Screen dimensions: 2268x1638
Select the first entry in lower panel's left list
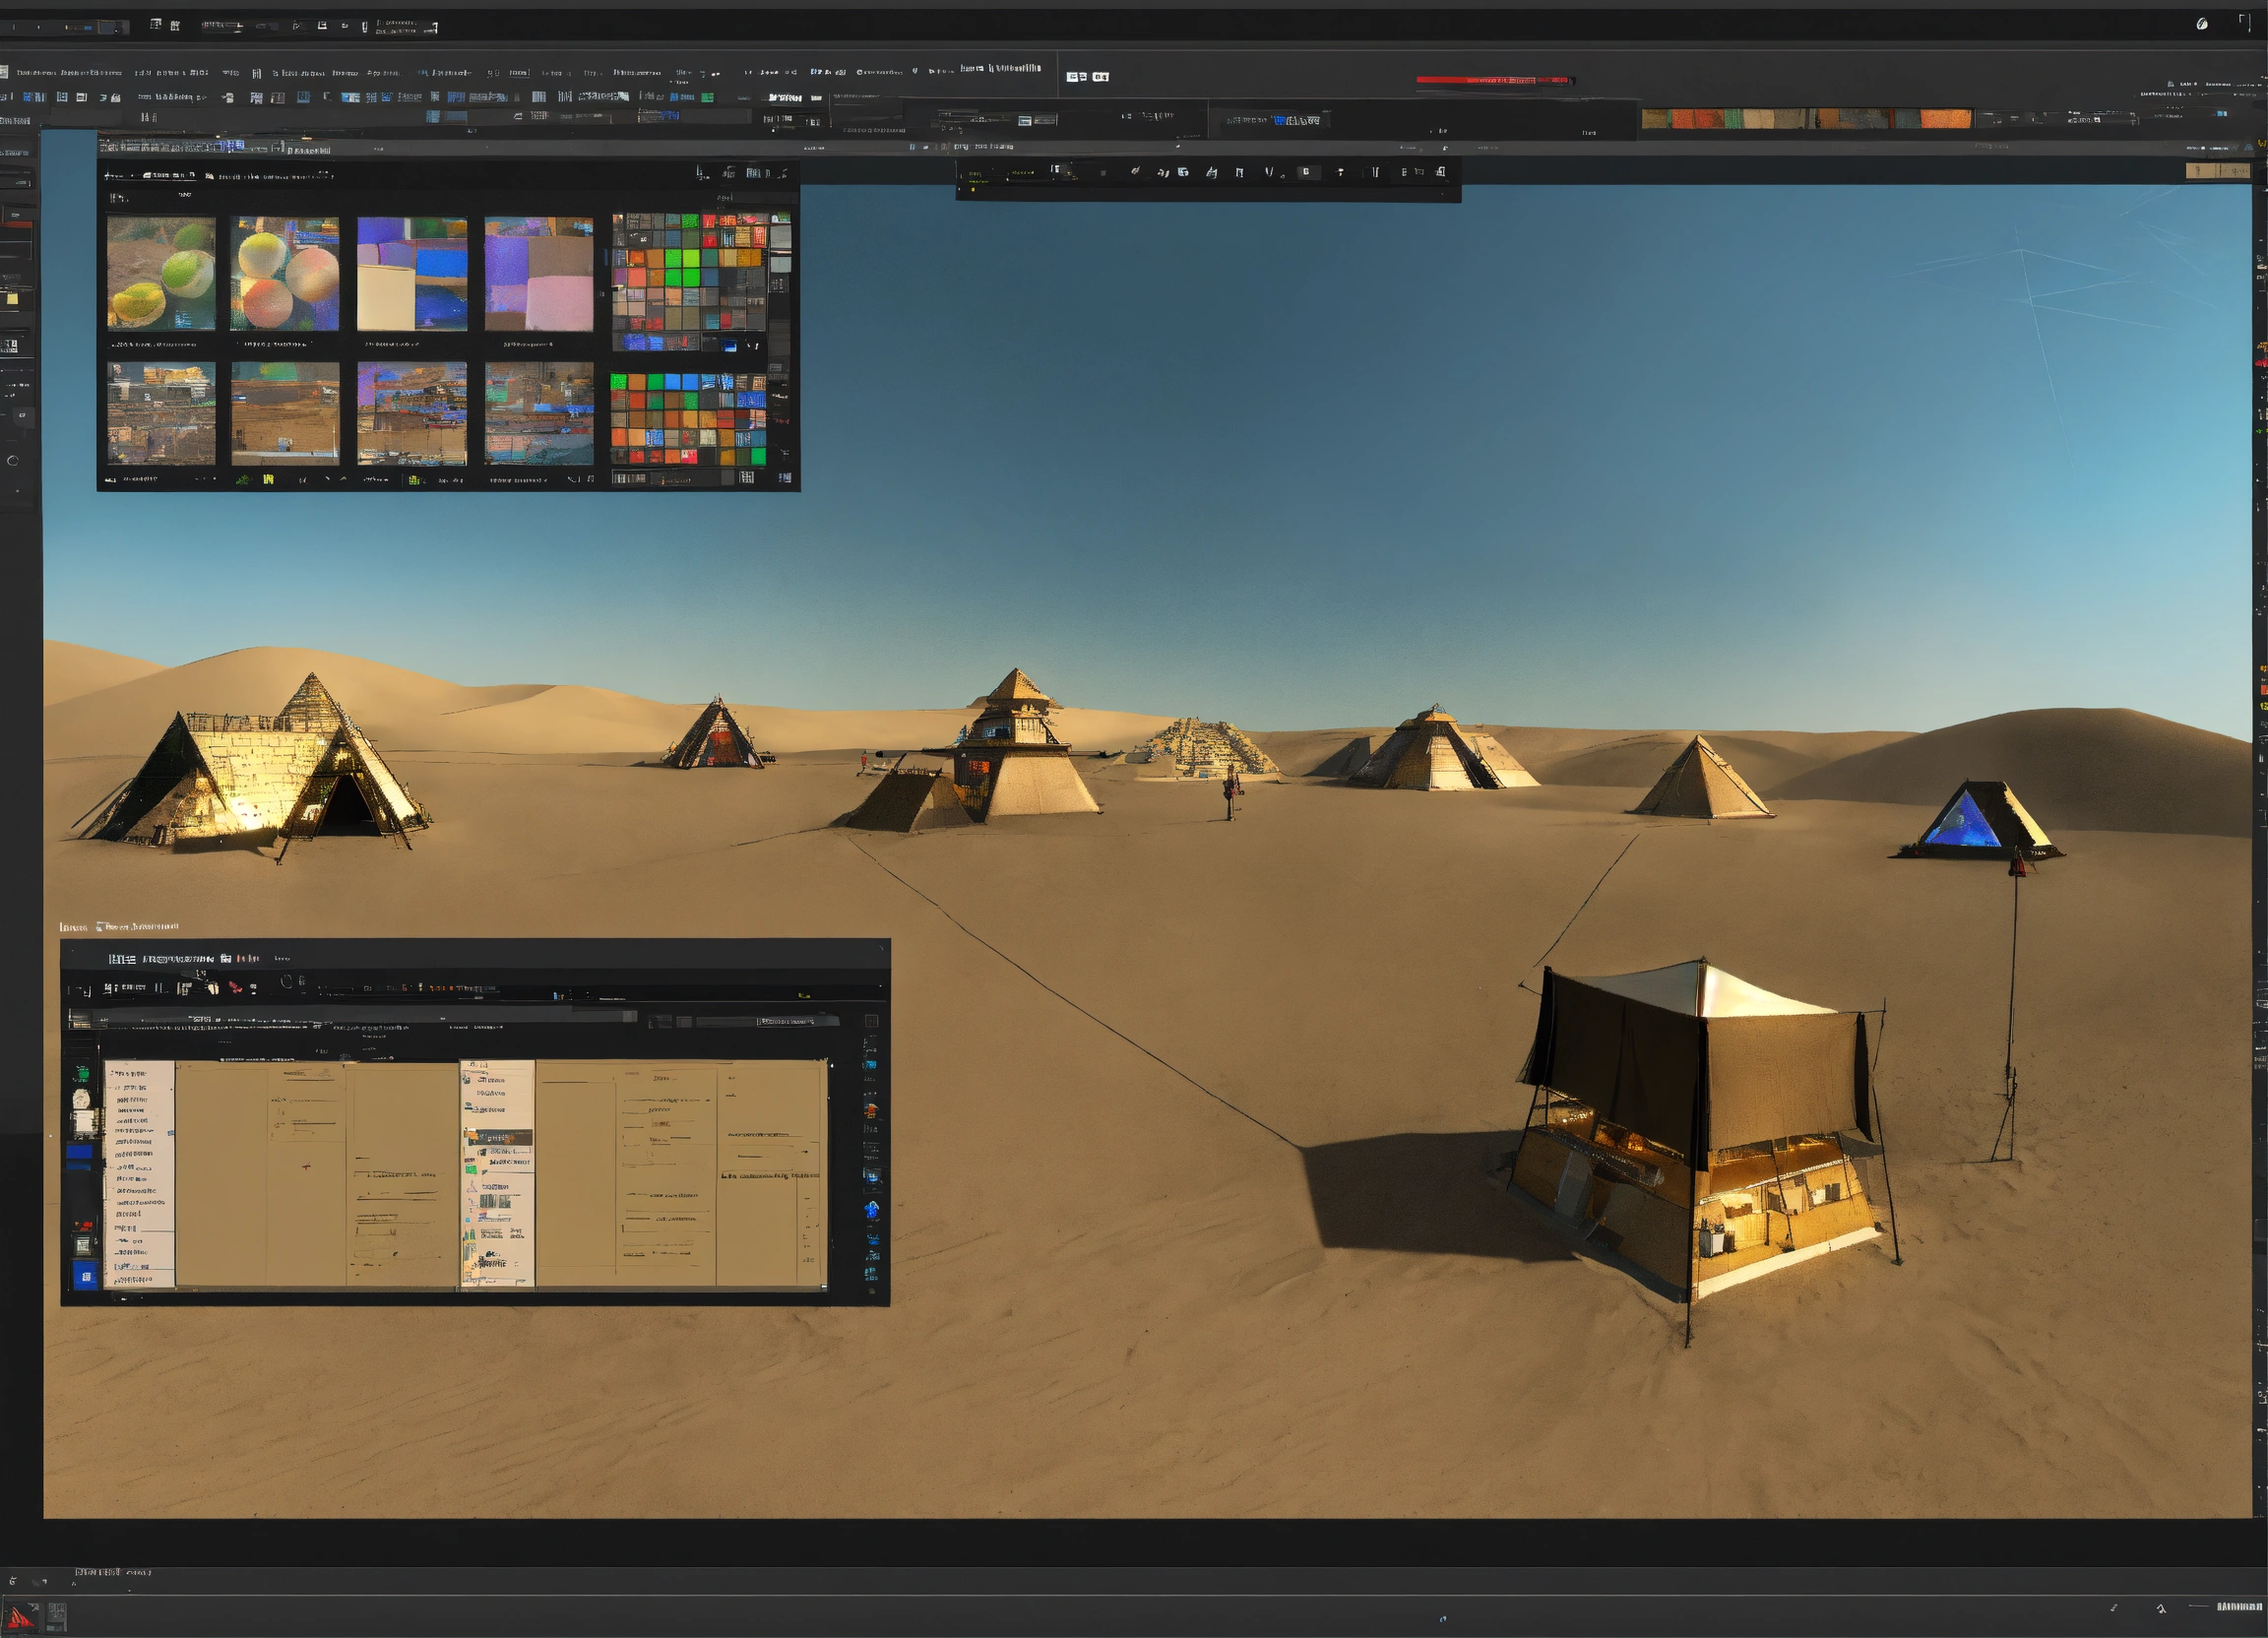[130, 1073]
